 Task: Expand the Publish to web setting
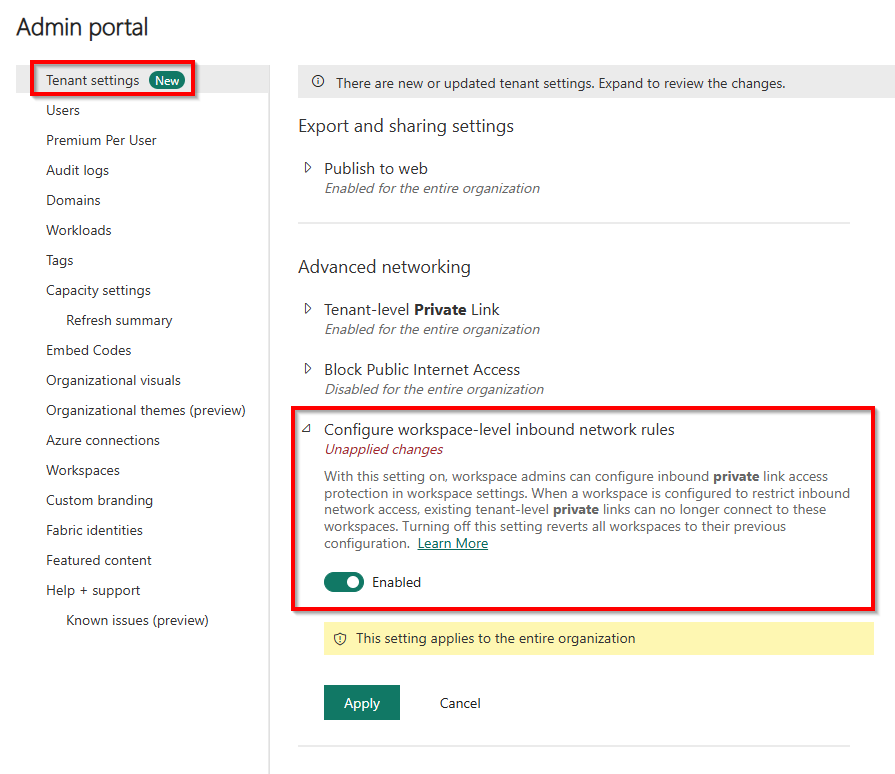(308, 168)
